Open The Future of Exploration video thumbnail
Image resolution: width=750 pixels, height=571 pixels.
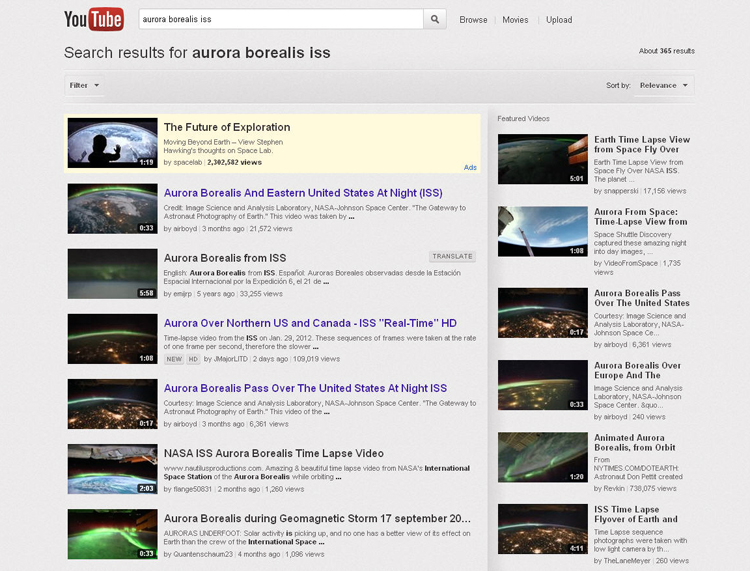112,144
